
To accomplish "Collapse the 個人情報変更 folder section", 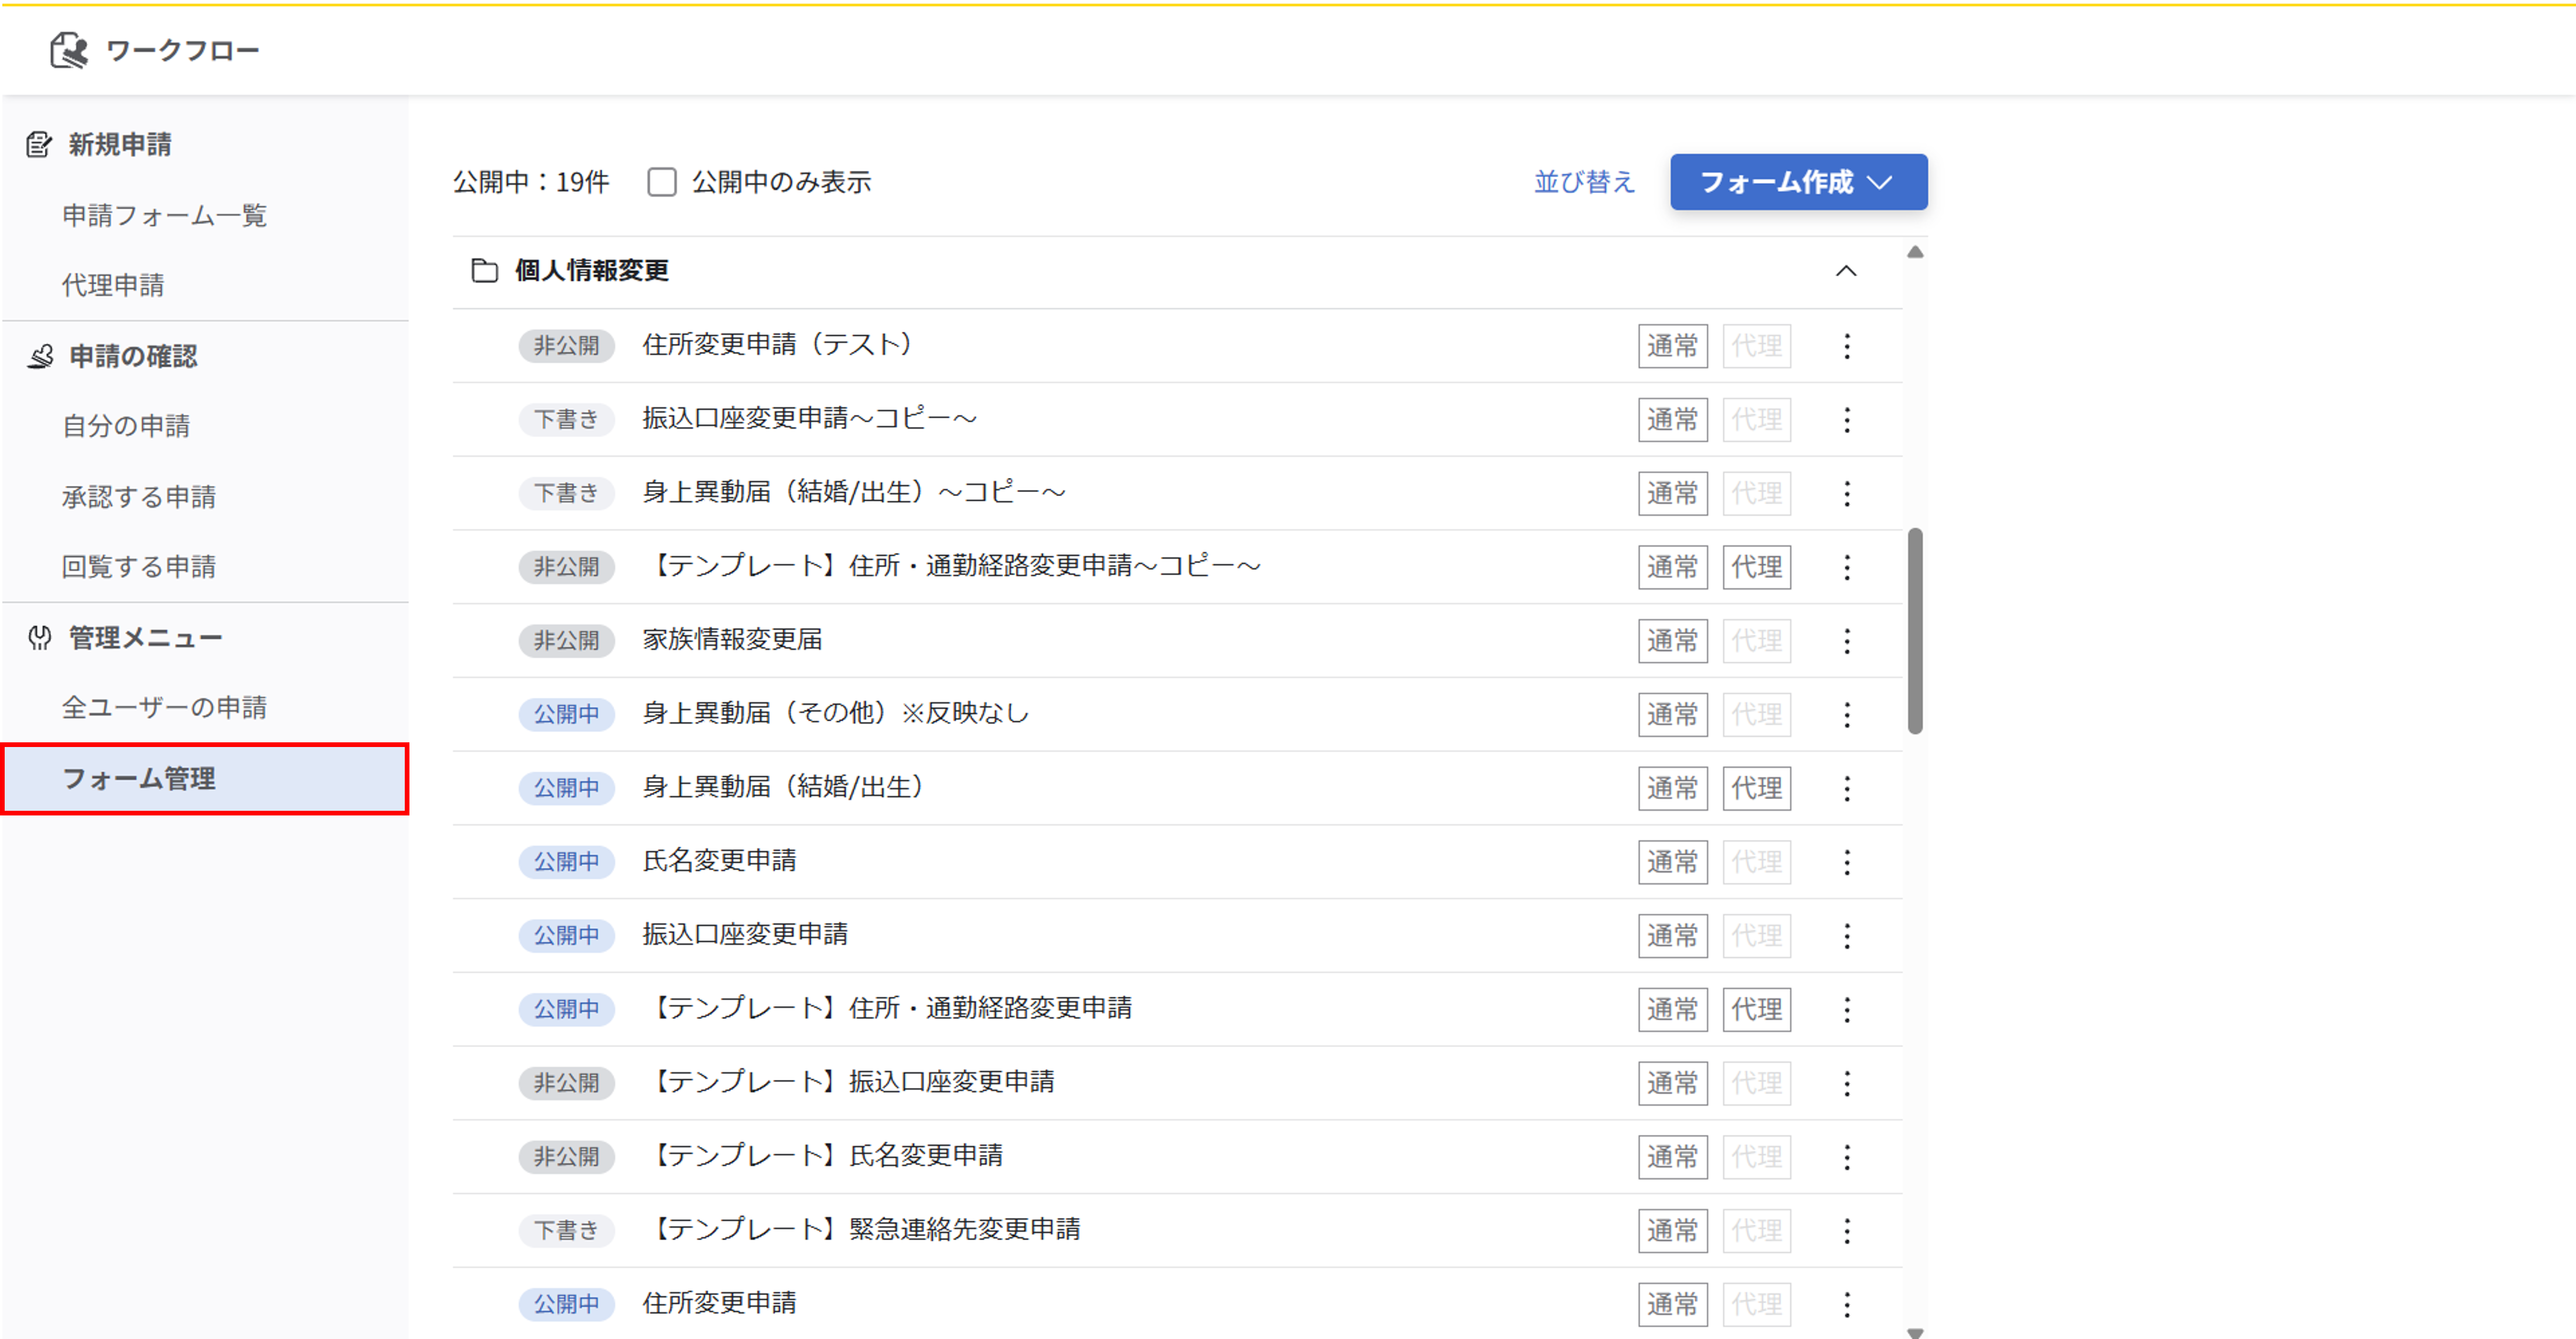I will point(1846,271).
